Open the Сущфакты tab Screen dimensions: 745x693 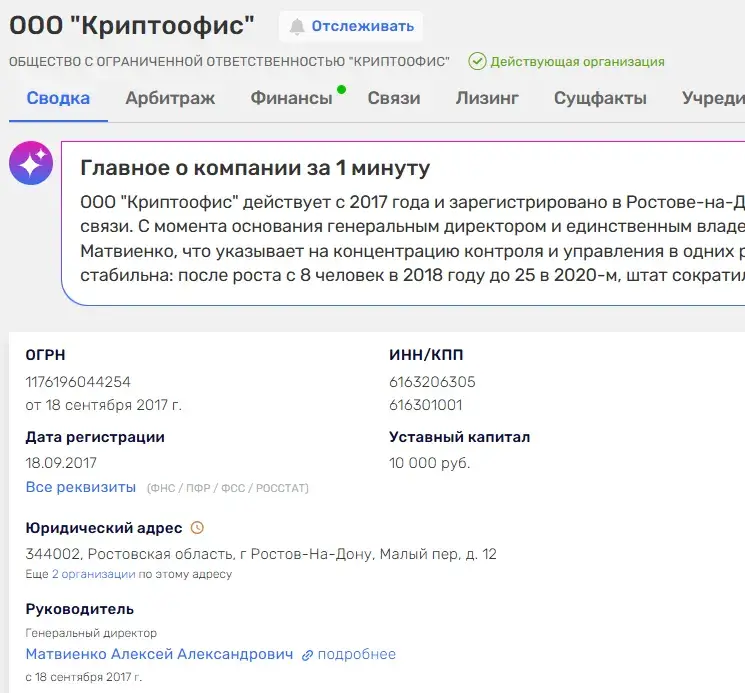pyautogui.click(x=600, y=98)
